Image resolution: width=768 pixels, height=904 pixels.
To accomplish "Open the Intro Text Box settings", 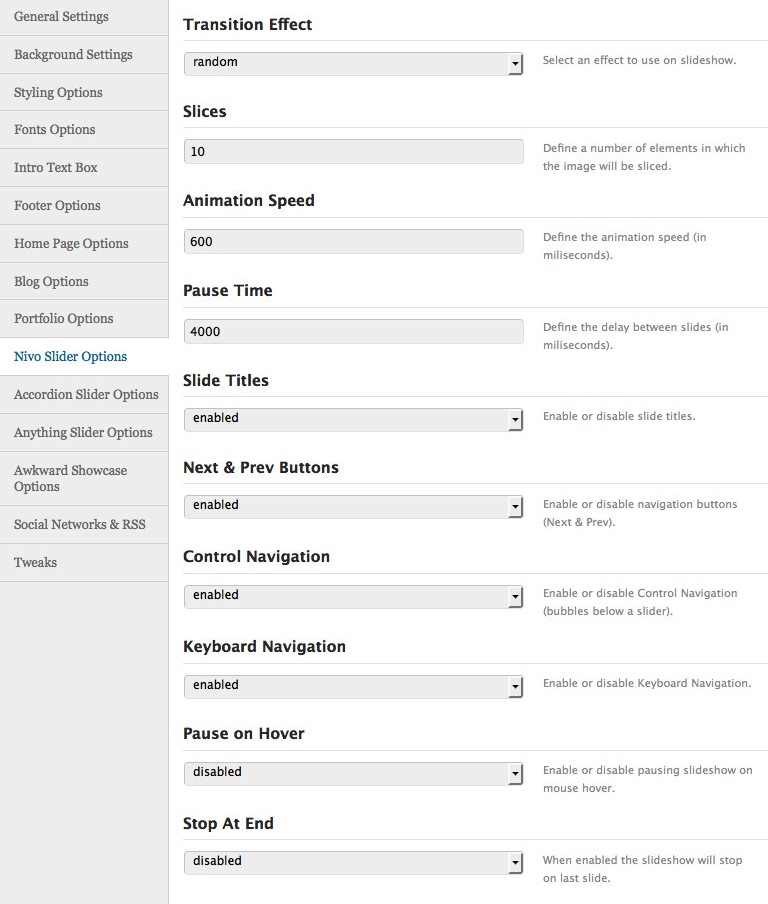I will point(84,168).
